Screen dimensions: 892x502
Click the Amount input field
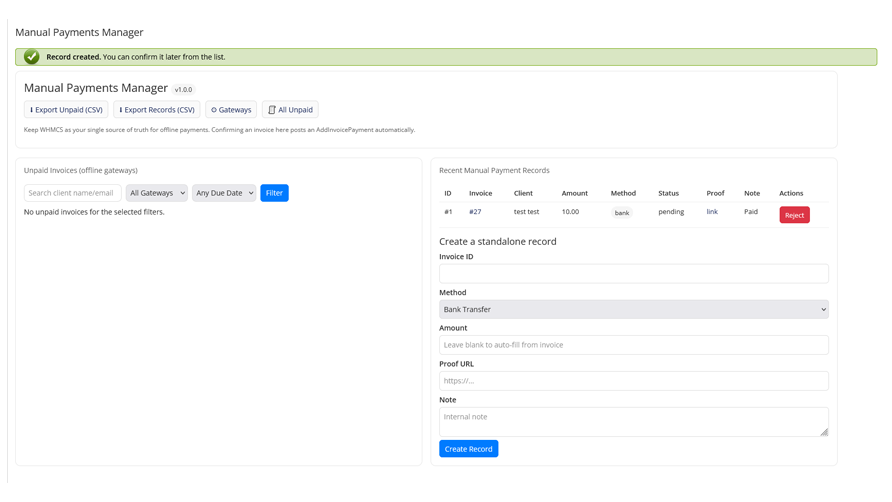coord(633,345)
